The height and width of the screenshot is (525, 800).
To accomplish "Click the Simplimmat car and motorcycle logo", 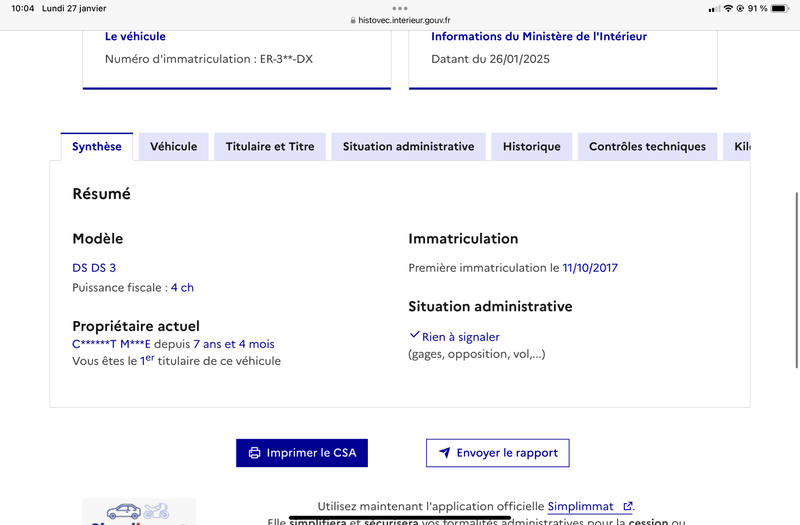I will coord(139,512).
